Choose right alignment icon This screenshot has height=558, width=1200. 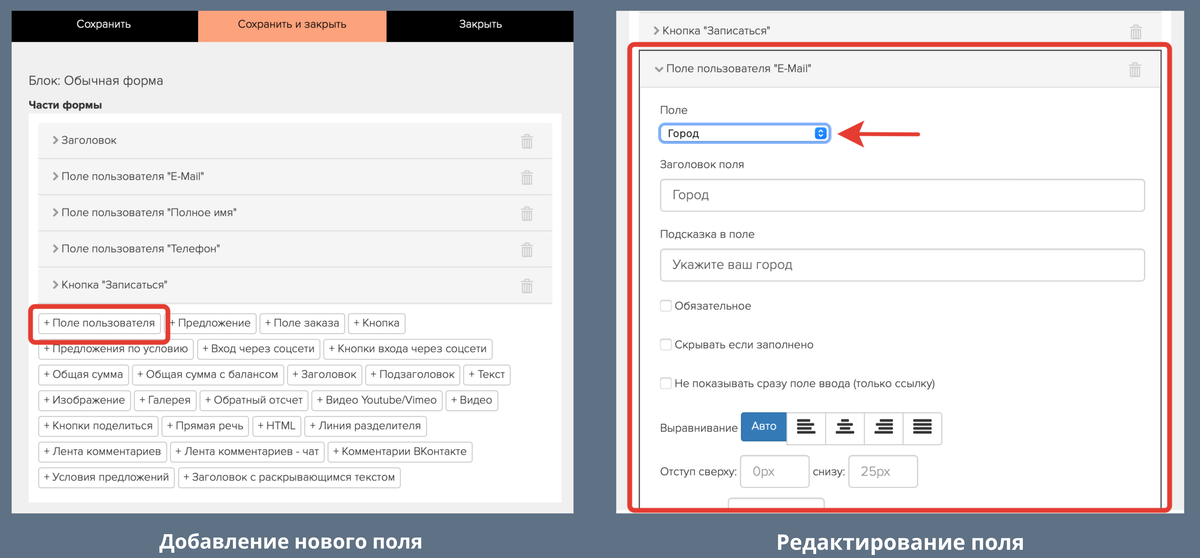[x=884, y=428]
